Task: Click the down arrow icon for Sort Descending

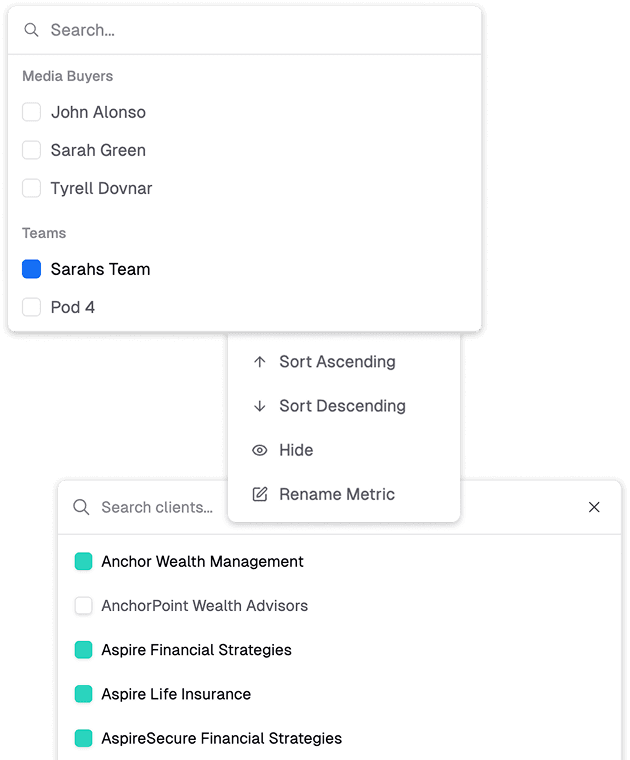Action: pyautogui.click(x=260, y=406)
